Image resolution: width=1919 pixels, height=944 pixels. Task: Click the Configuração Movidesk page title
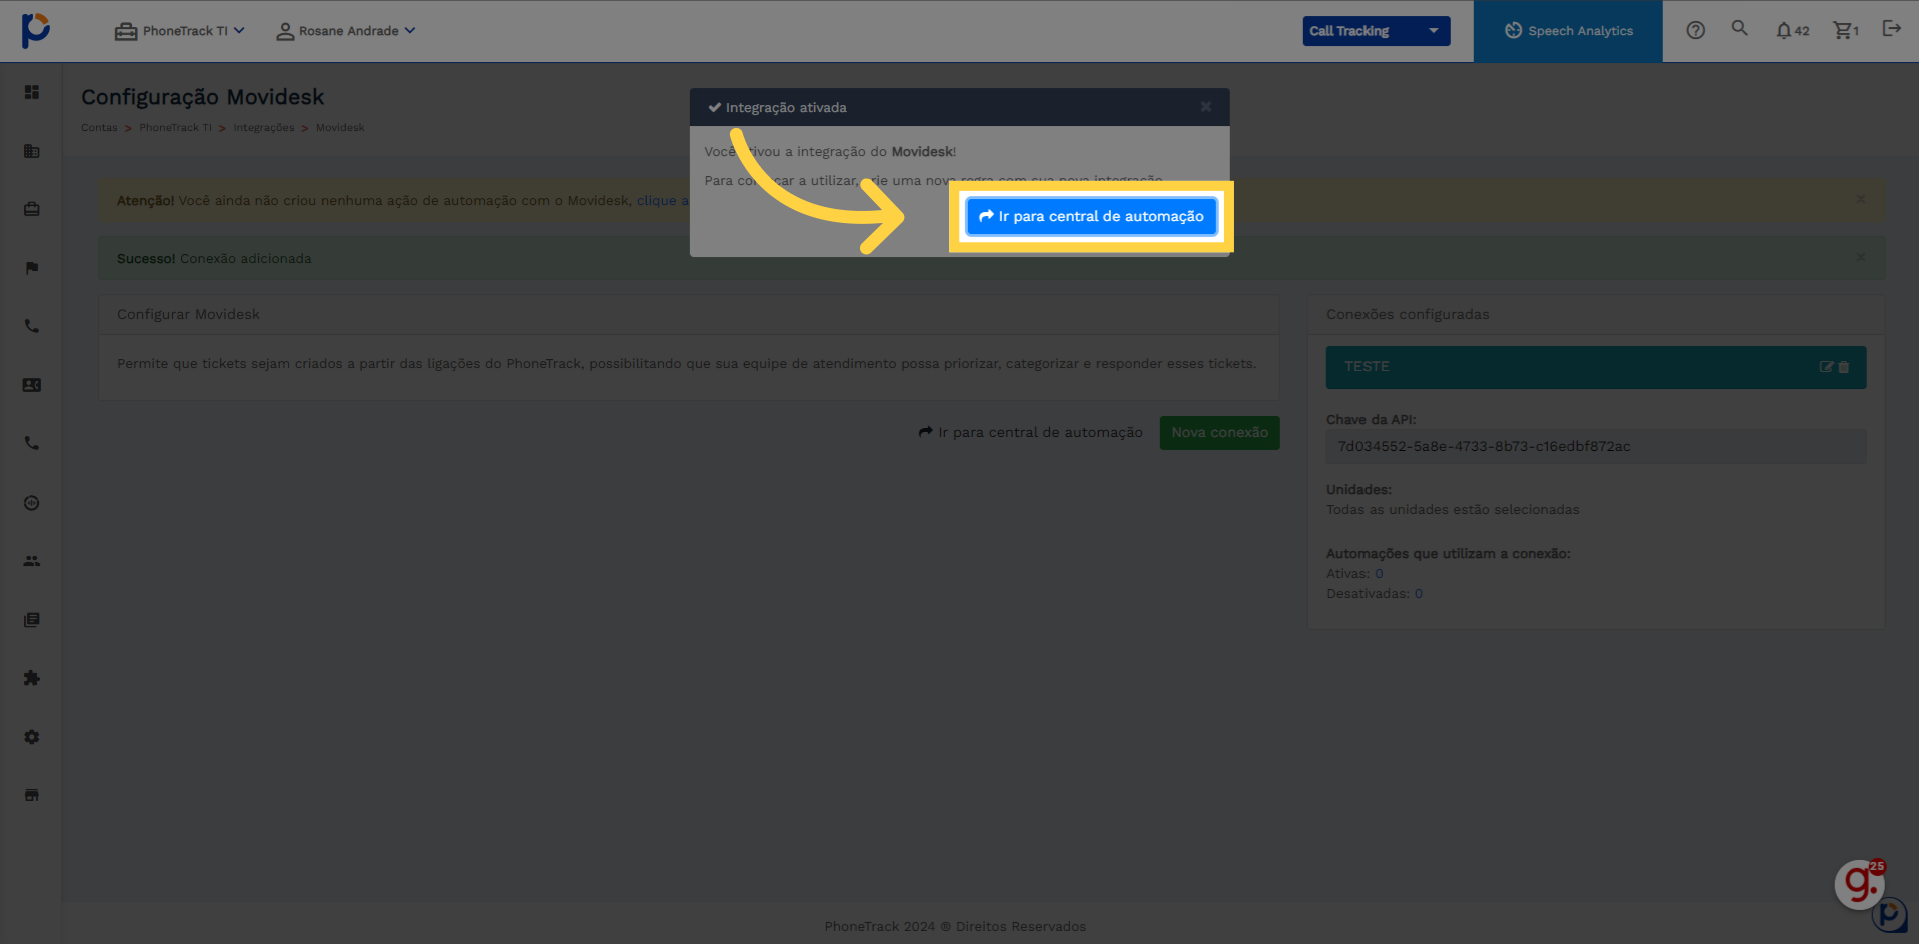click(x=202, y=97)
